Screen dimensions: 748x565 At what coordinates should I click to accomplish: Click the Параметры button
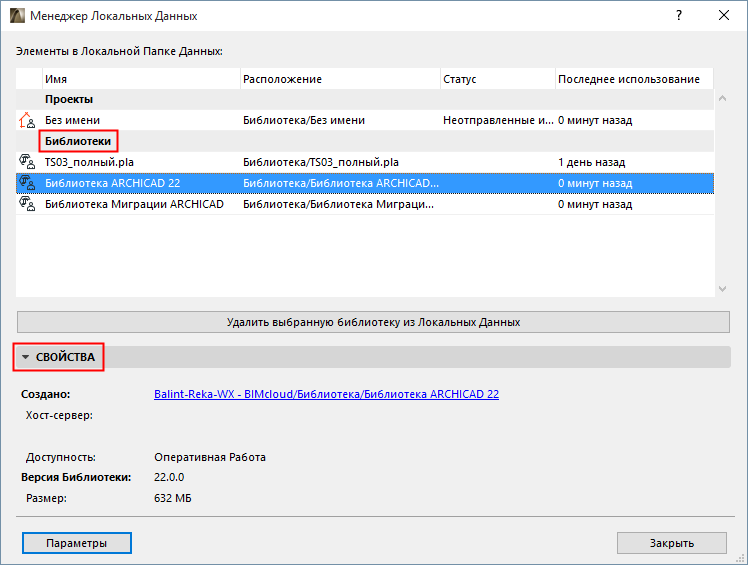tap(76, 543)
